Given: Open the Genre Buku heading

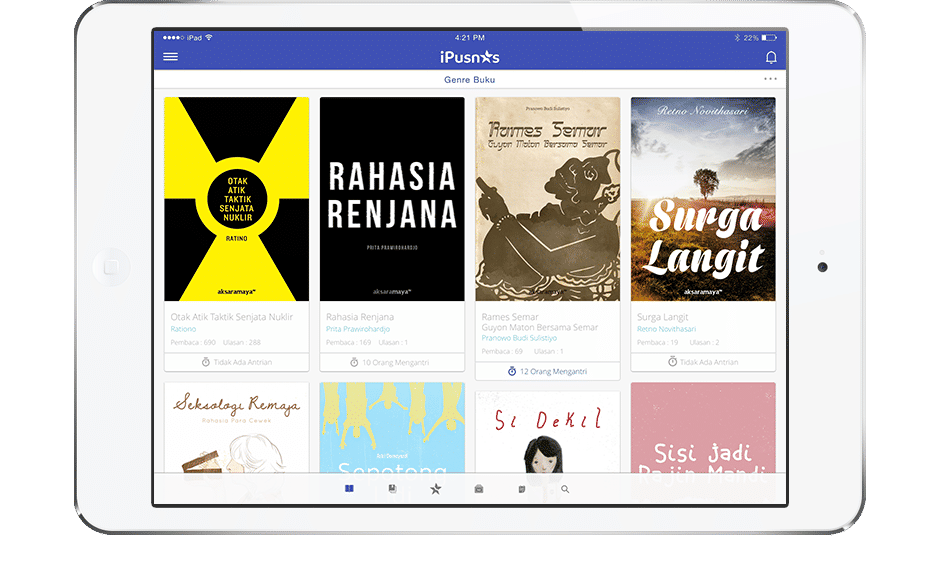Looking at the screenshot, I should point(470,79).
